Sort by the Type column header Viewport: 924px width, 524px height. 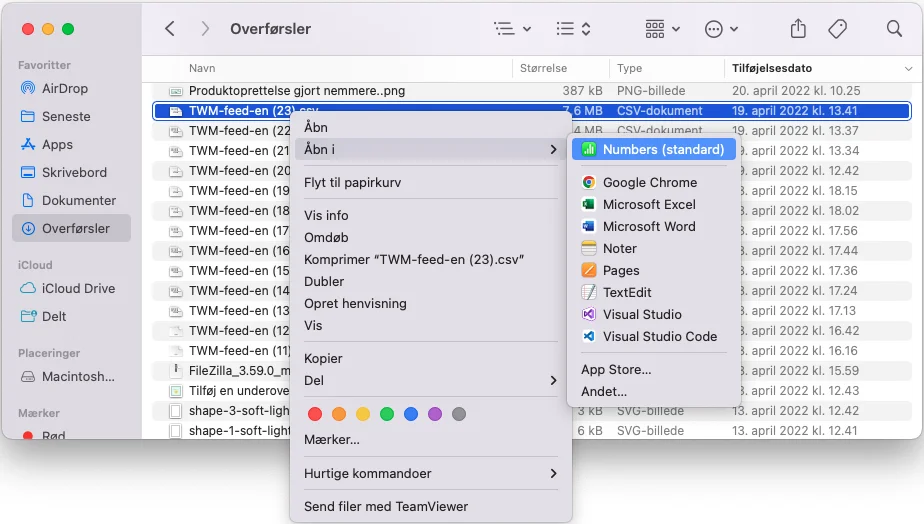point(629,68)
